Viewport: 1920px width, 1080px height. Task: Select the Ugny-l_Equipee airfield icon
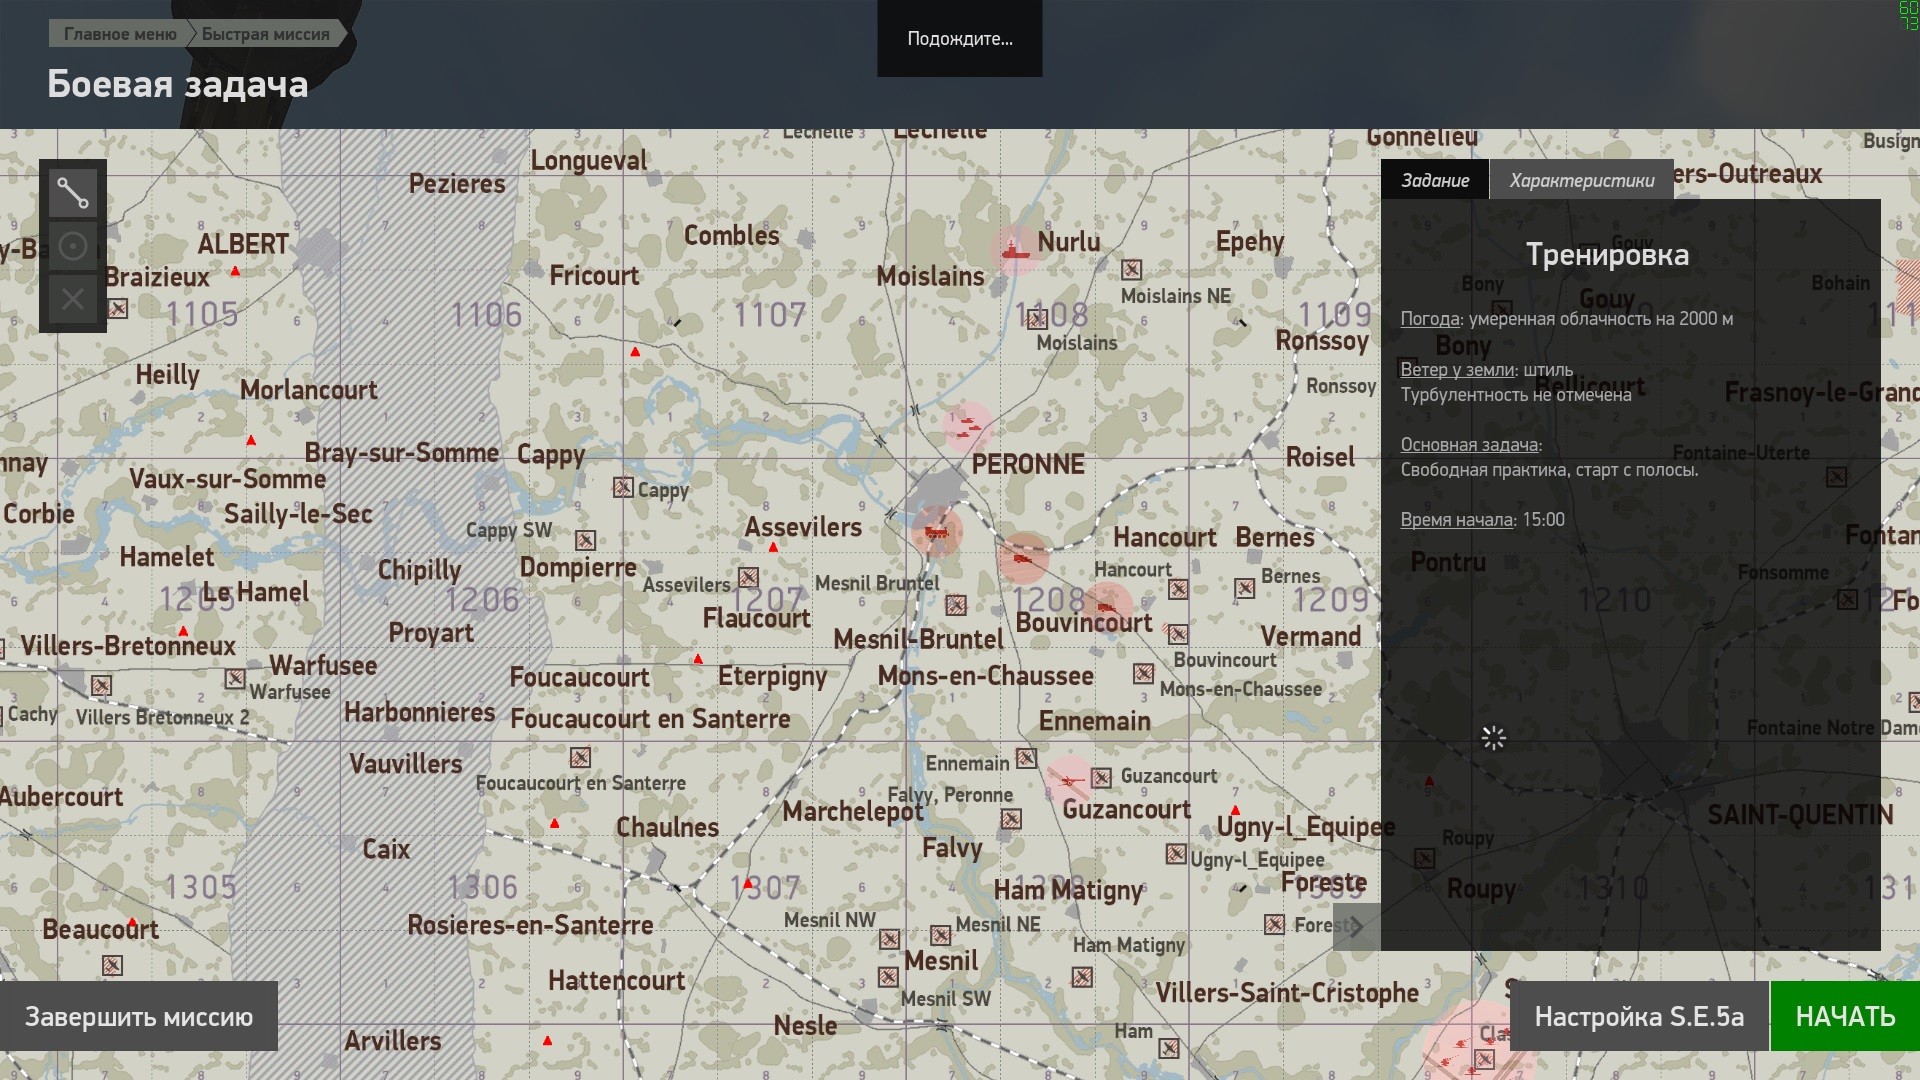[1176, 854]
